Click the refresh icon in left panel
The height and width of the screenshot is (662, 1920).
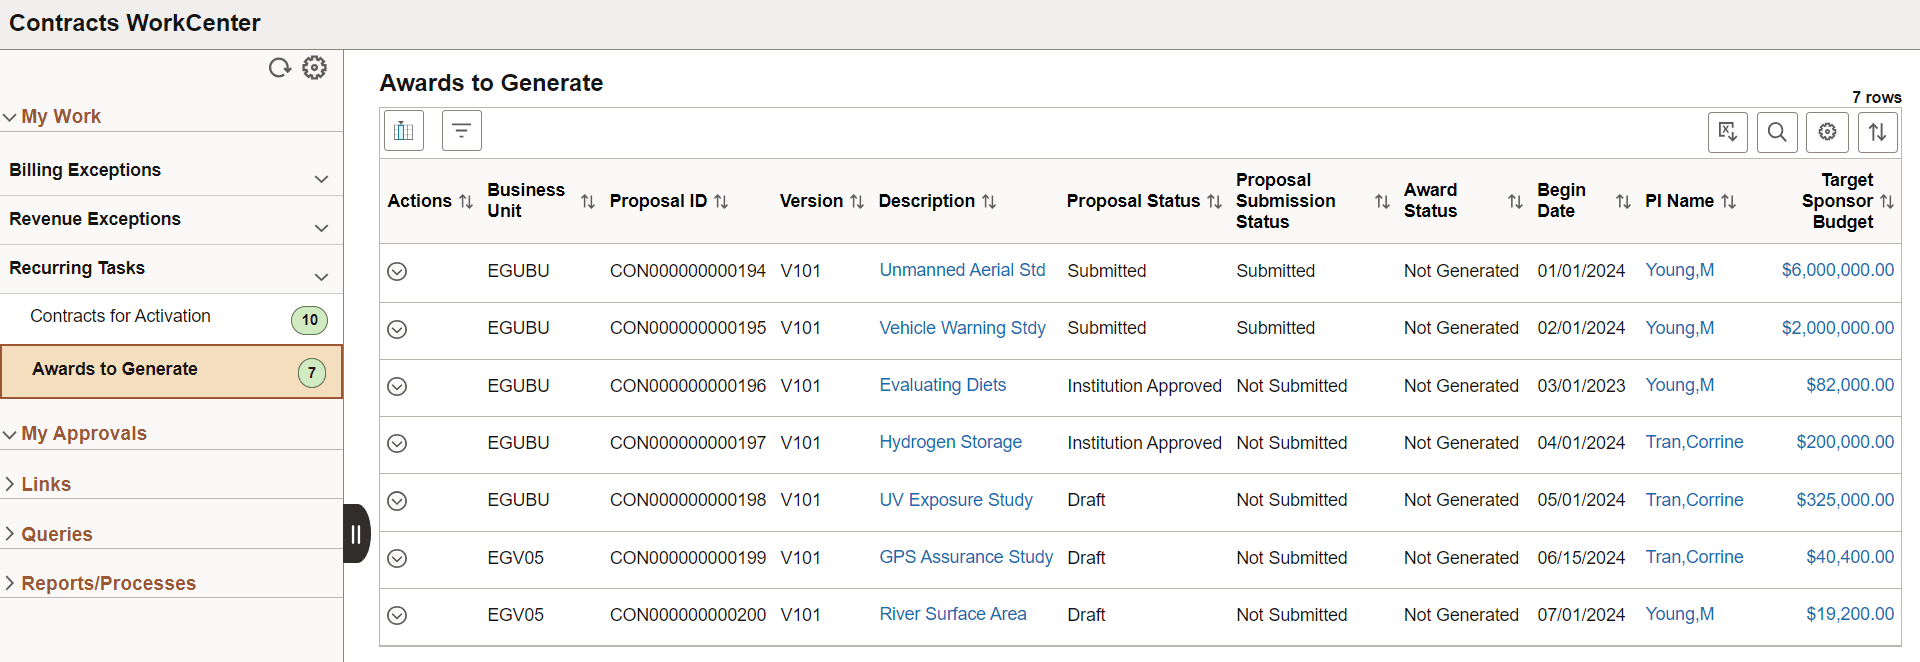(280, 68)
